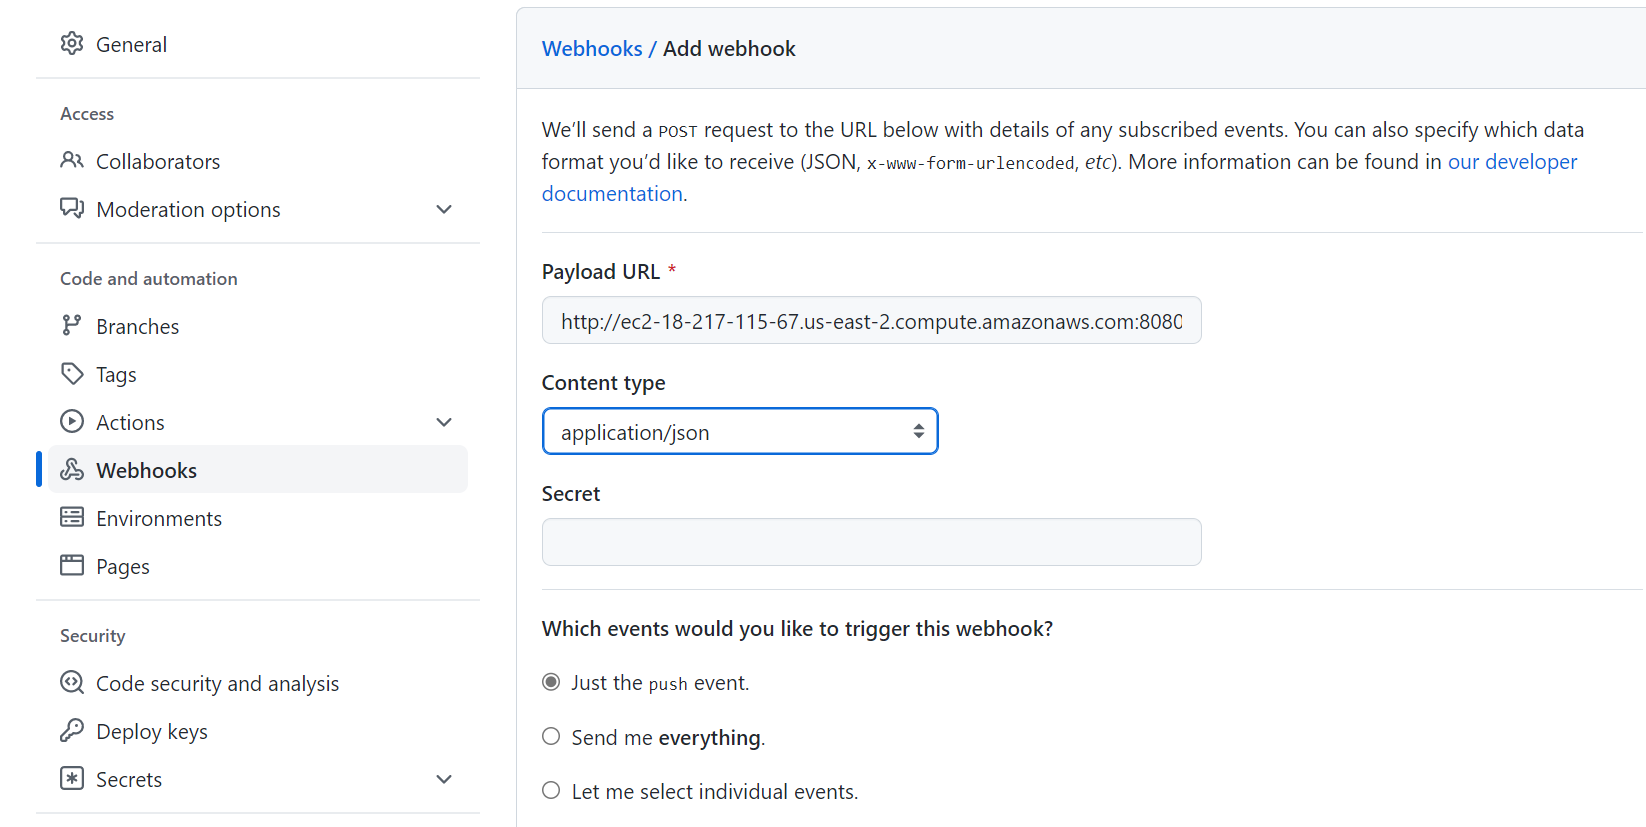Screen dimensions: 1646x827
Task: Open Branches settings label
Action: click(x=138, y=327)
